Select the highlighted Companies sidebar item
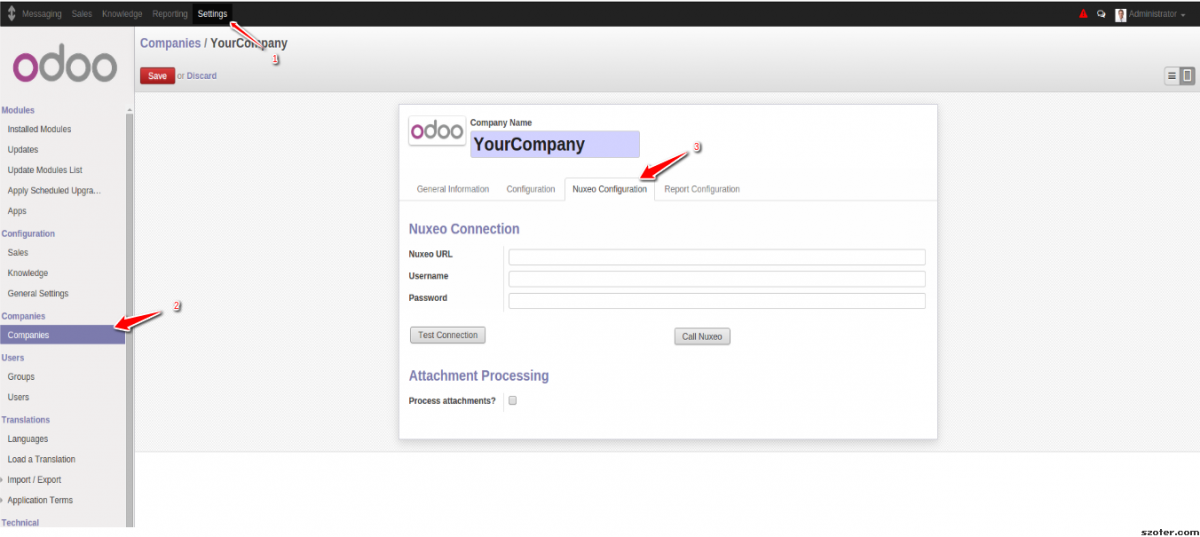 pyautogui.click(x=62, y=335)
